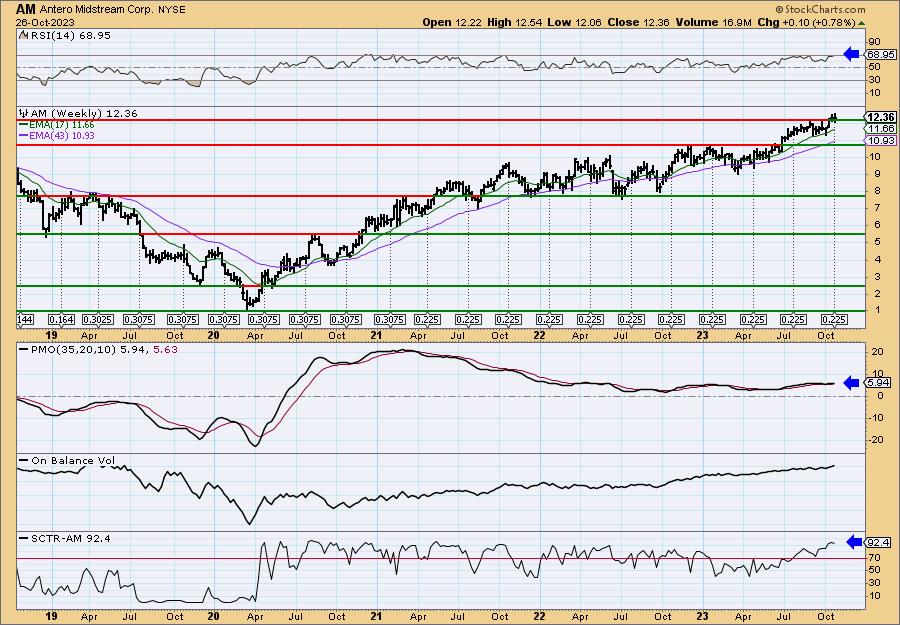Click the price bar glyph before AM (Weekly)
This screenshot has height=625, width=900.
click(x=24, y=113)
